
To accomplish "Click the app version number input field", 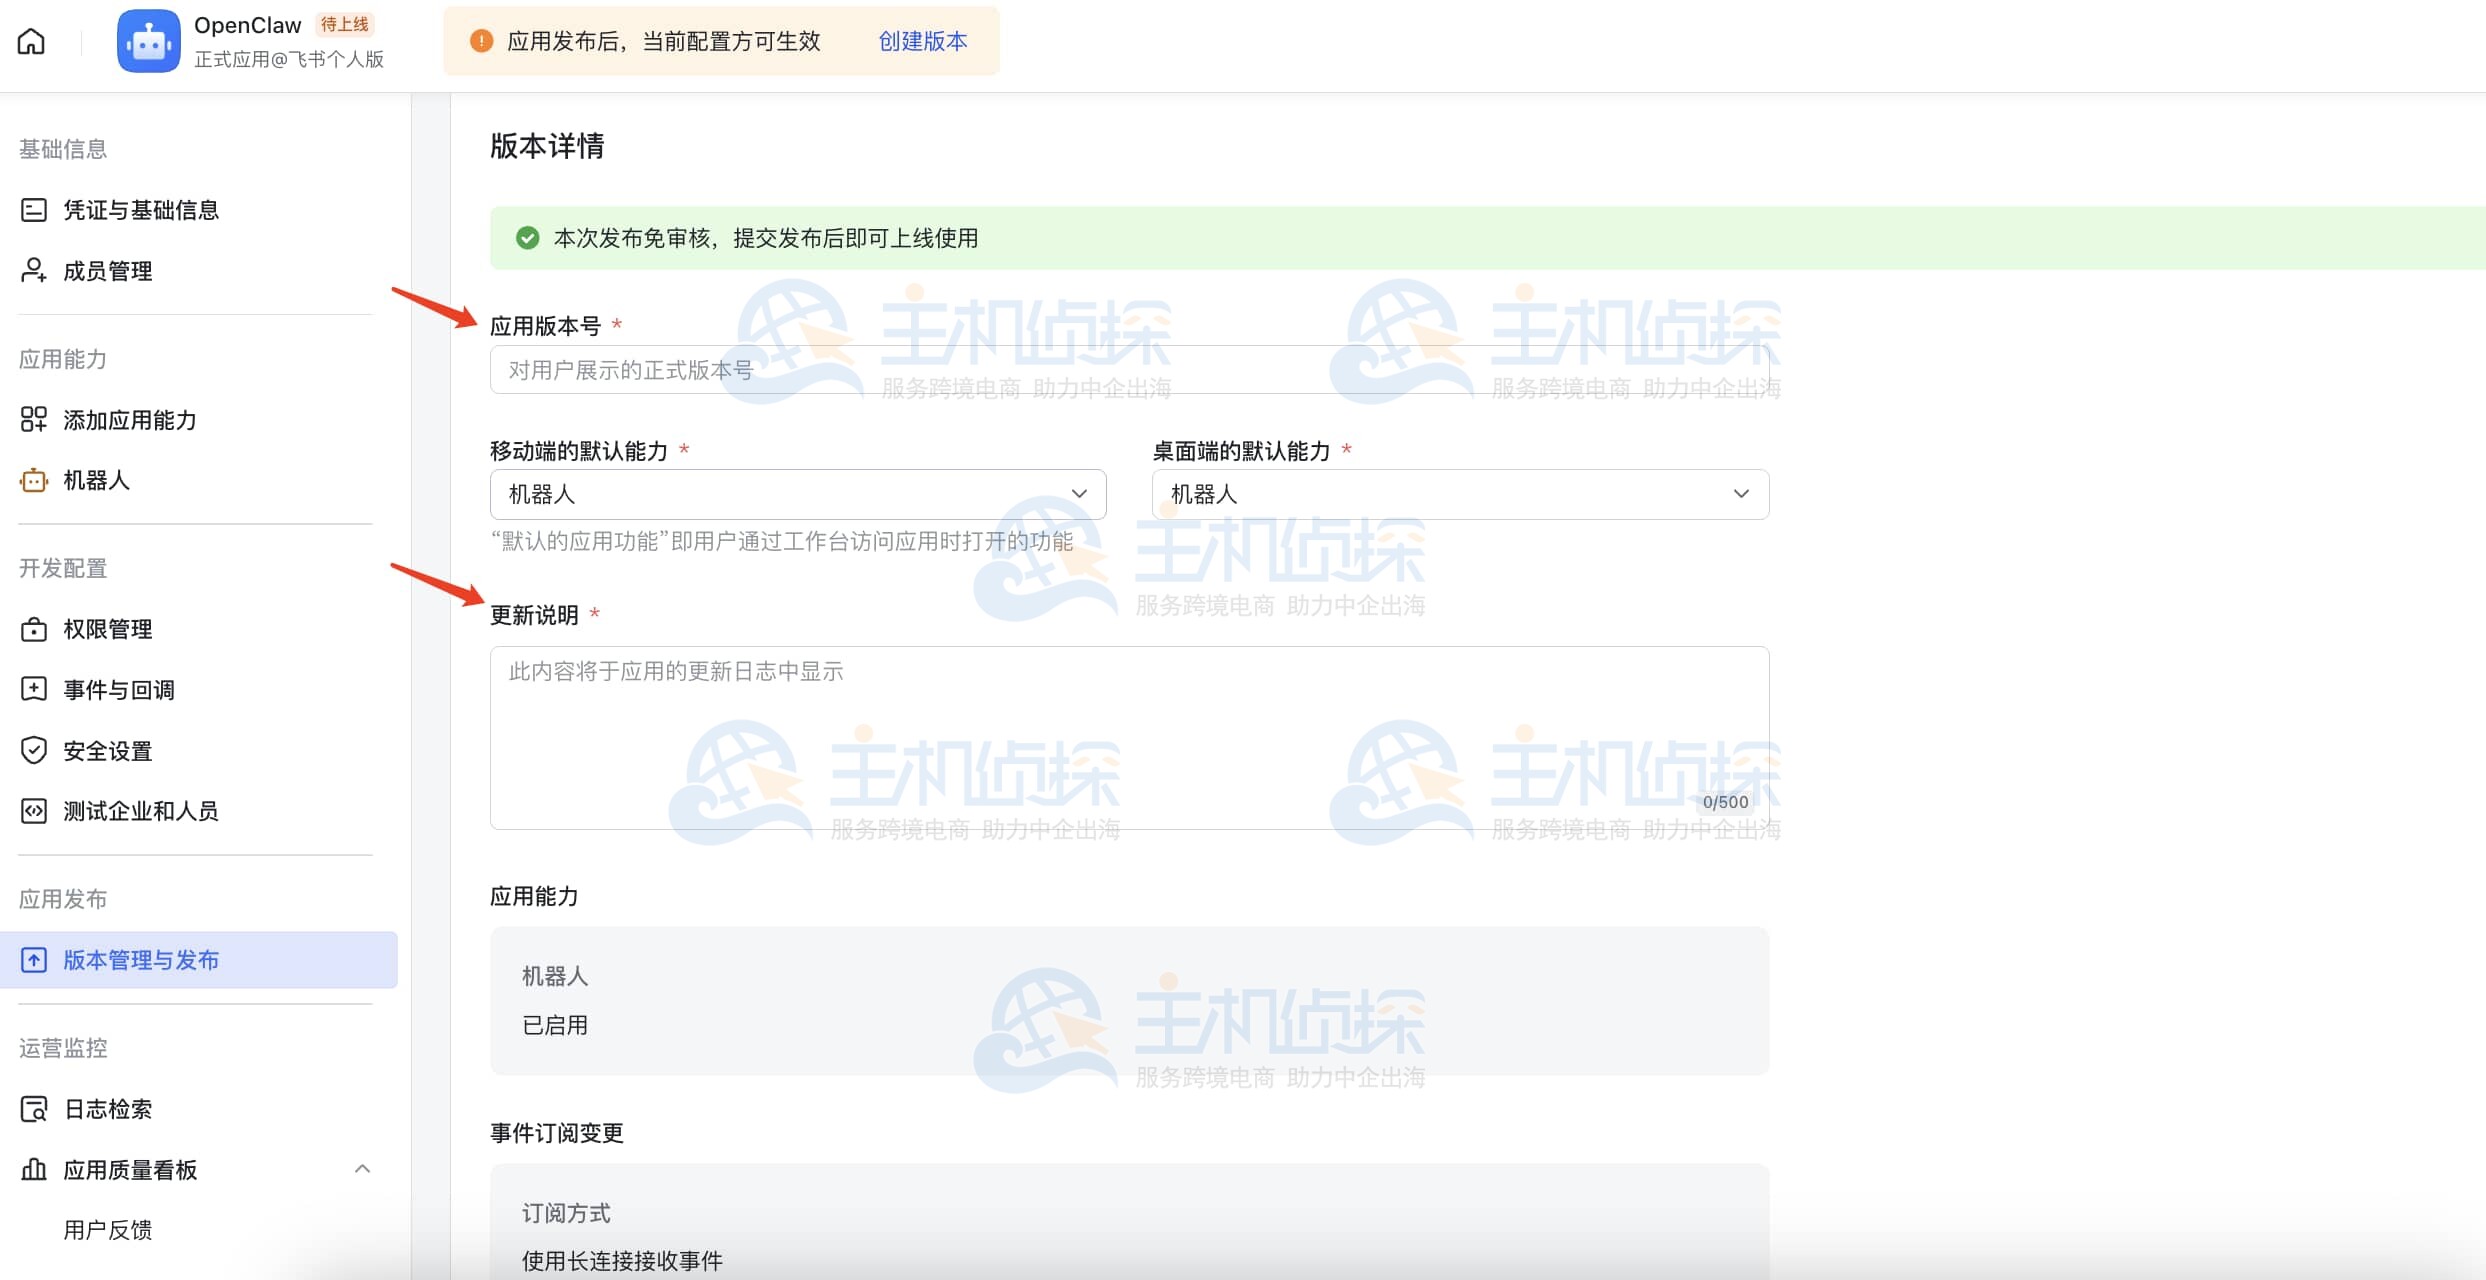I will tap(1128, 370).
